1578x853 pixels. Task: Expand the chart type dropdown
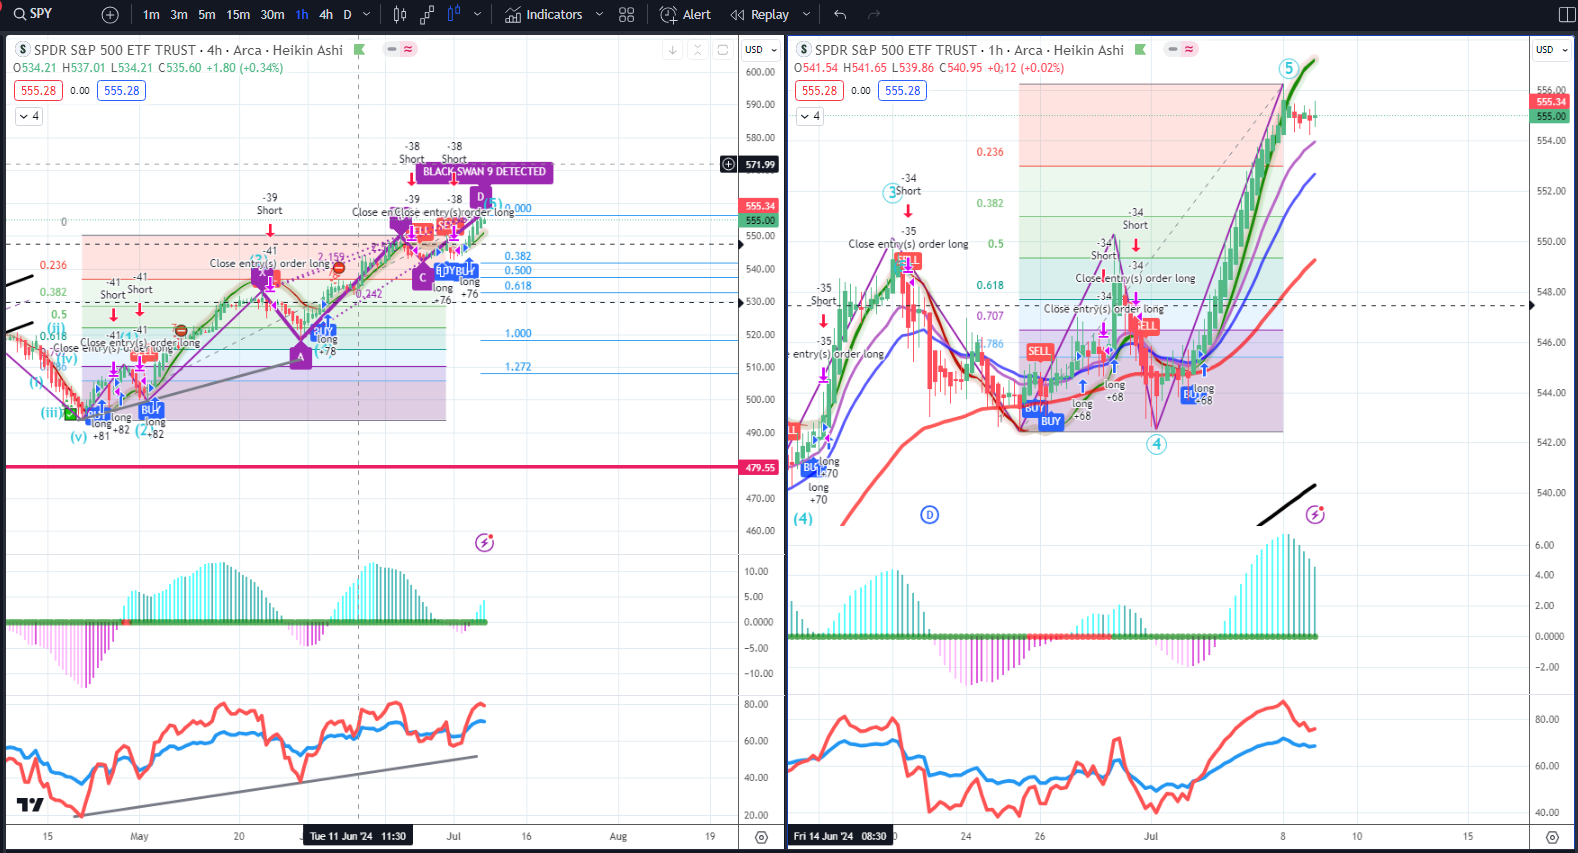(x=477, y=15)
